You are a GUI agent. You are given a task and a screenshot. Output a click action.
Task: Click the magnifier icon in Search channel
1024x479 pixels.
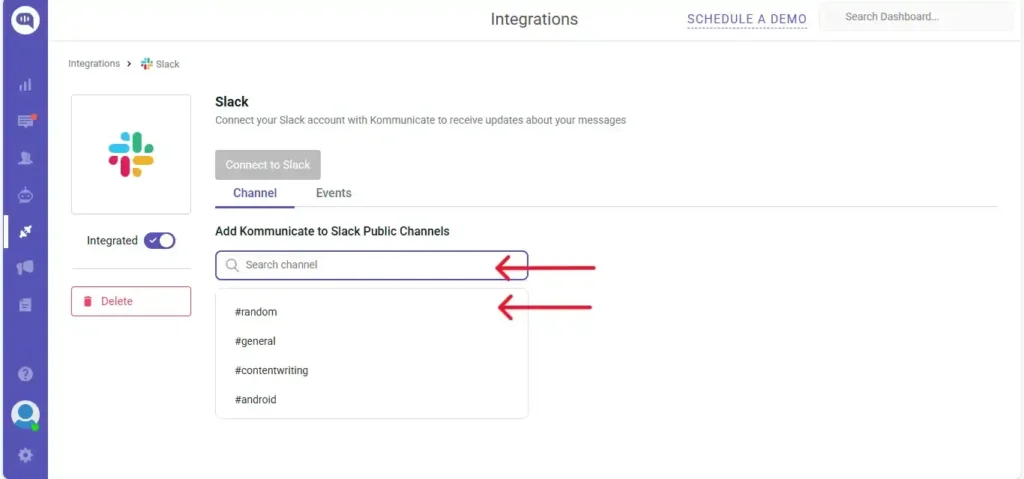(x=232, y=265)
